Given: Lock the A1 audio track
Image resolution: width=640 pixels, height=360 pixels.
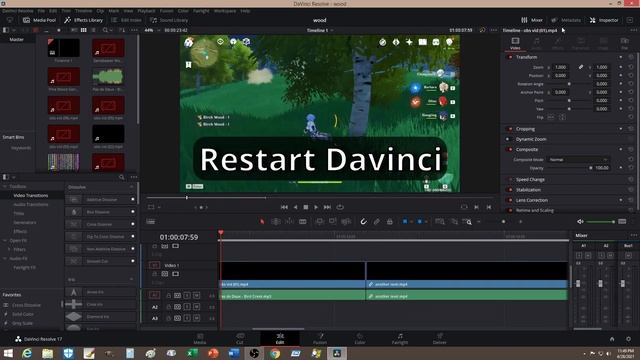Looking at the screenshot, I should click(x=168, y=296).
